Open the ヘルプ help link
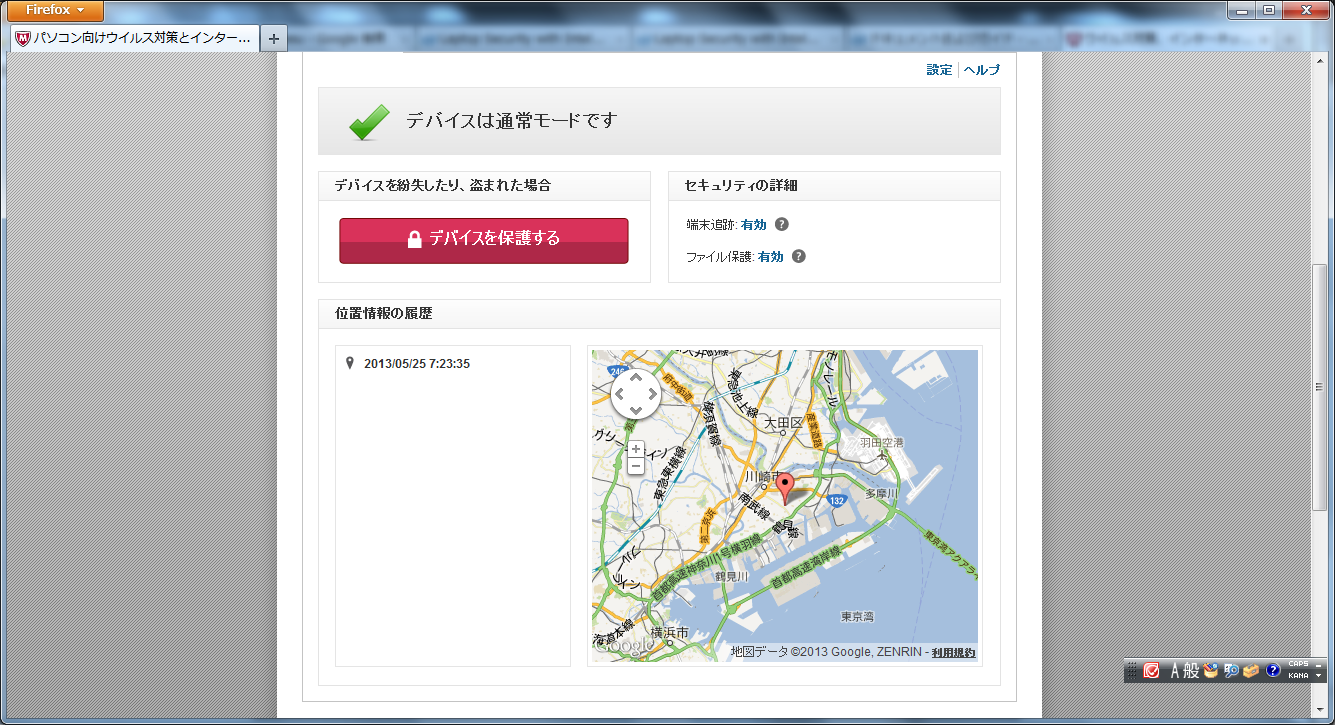The height and width of the screenshot is (725, 1335). pyautogui.click(x=981, y=70)
